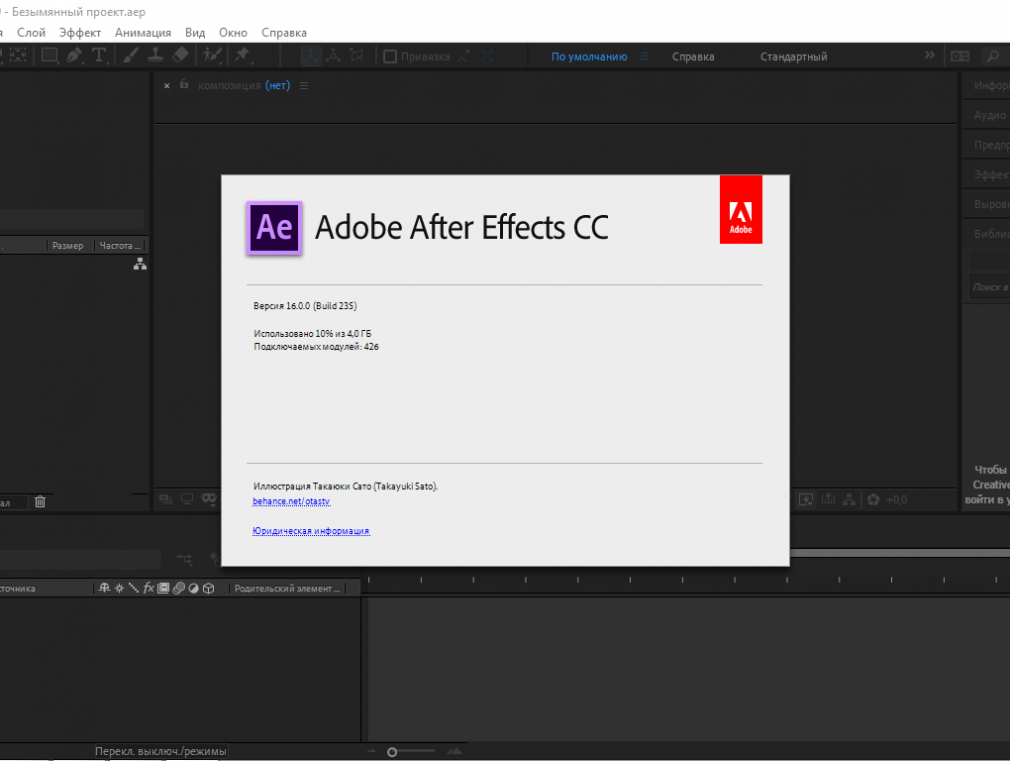Choose the View Axis mode icon
Image resolution: width=1010 pixels, height=761 pixels.
356,56
